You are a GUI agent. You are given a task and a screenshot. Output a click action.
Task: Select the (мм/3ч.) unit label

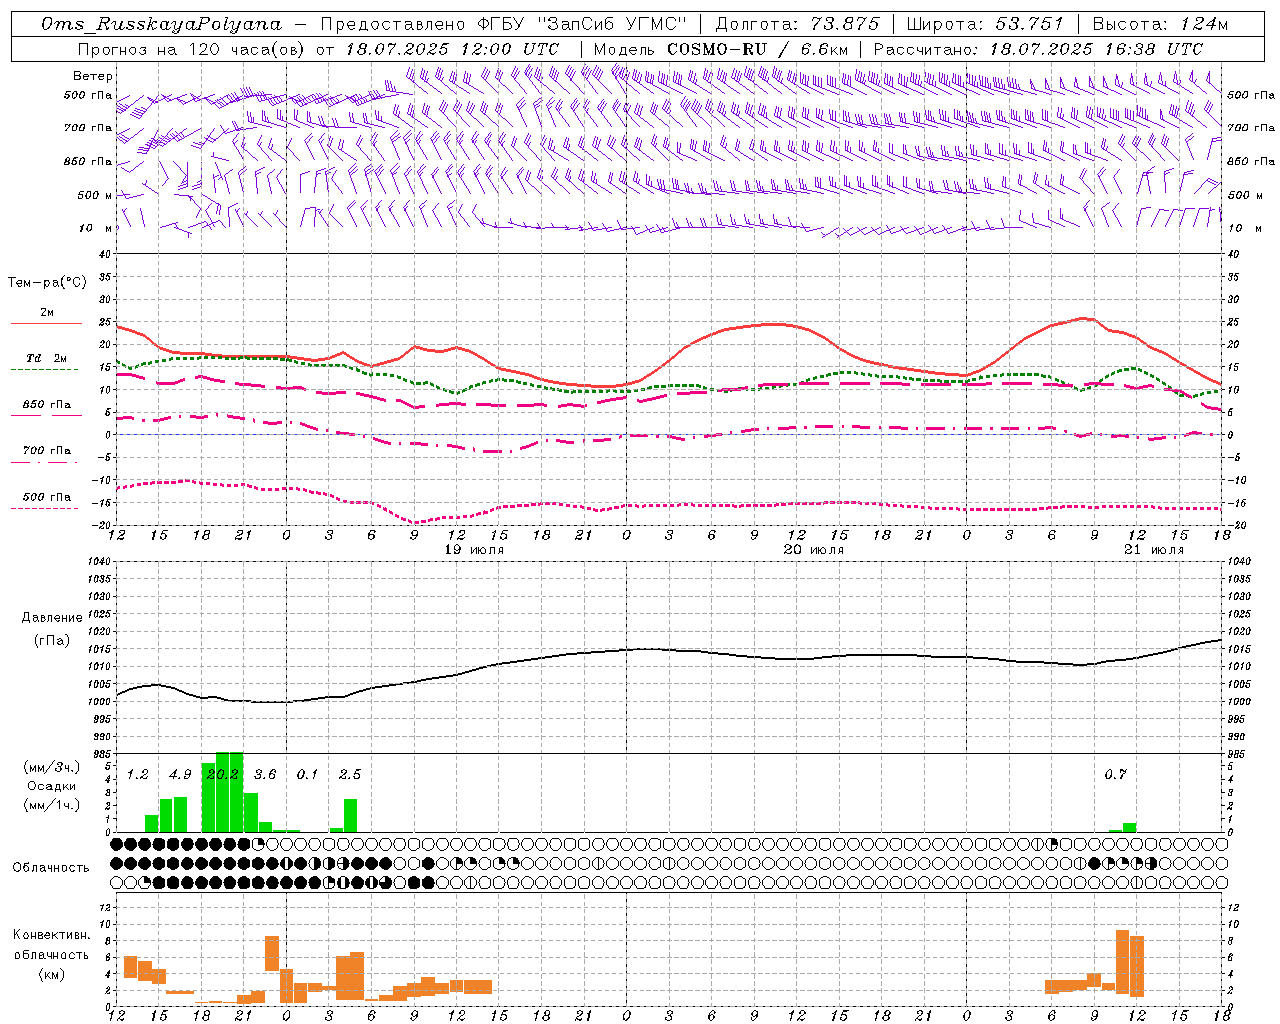click(52, 767)
